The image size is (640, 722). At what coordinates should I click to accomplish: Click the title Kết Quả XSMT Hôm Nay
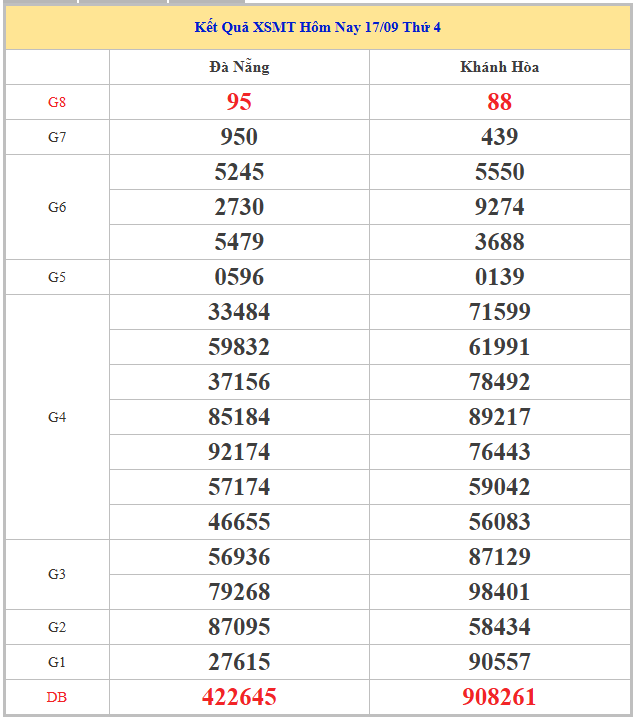pyautogui.click(x=317, y=27)
